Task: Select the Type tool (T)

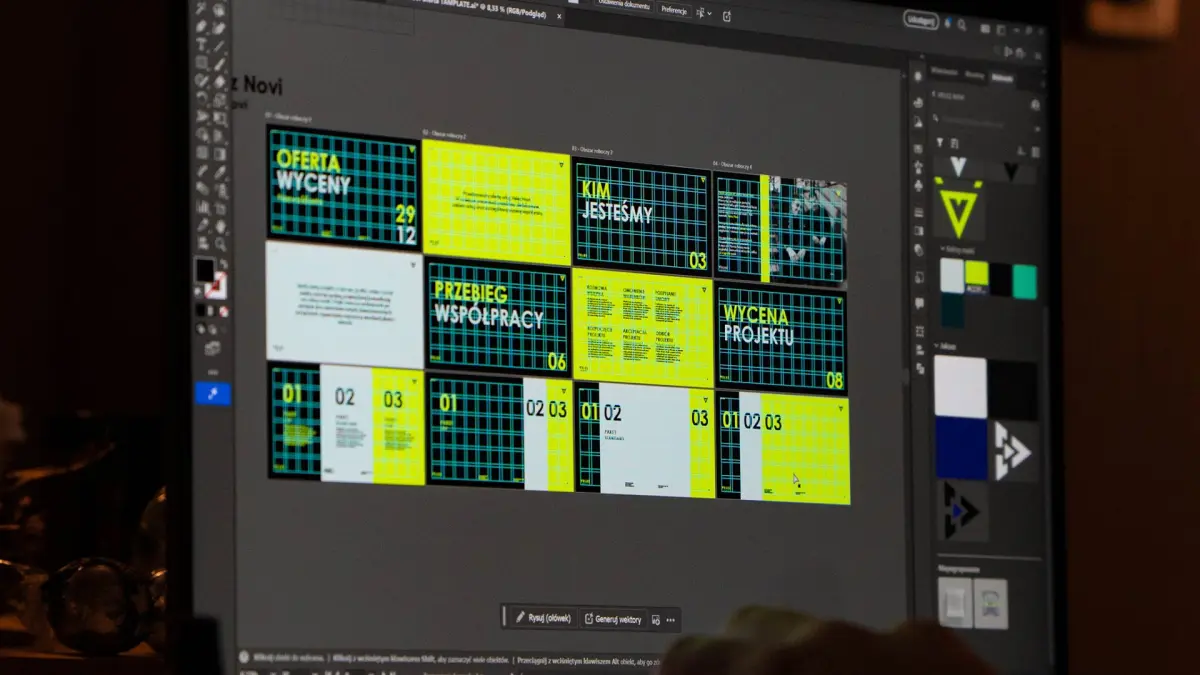Action: click(202, 44)
